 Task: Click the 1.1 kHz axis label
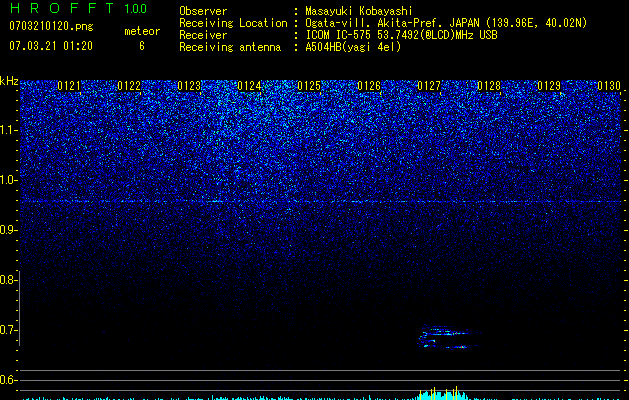pyautogui.click(x=8, y=130)
